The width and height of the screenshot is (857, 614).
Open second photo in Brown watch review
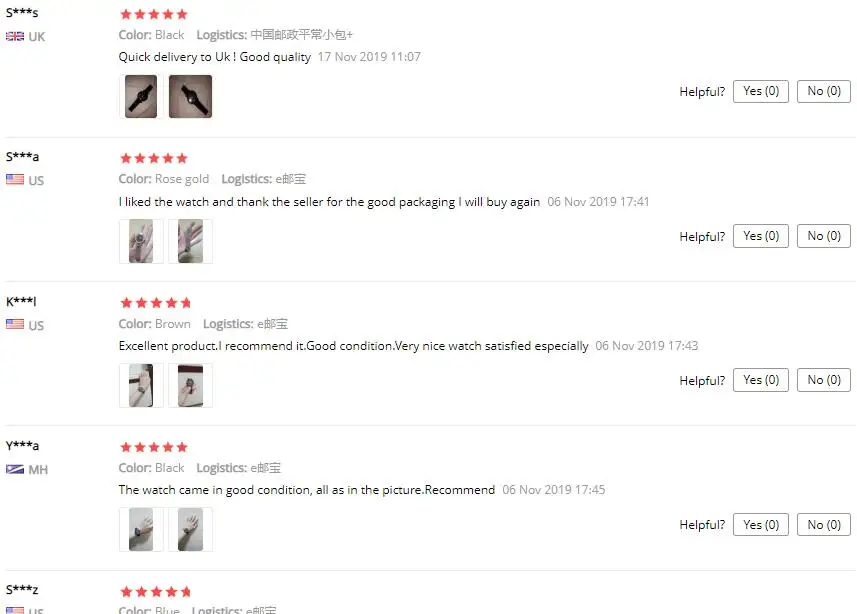(x=190, y=385)
